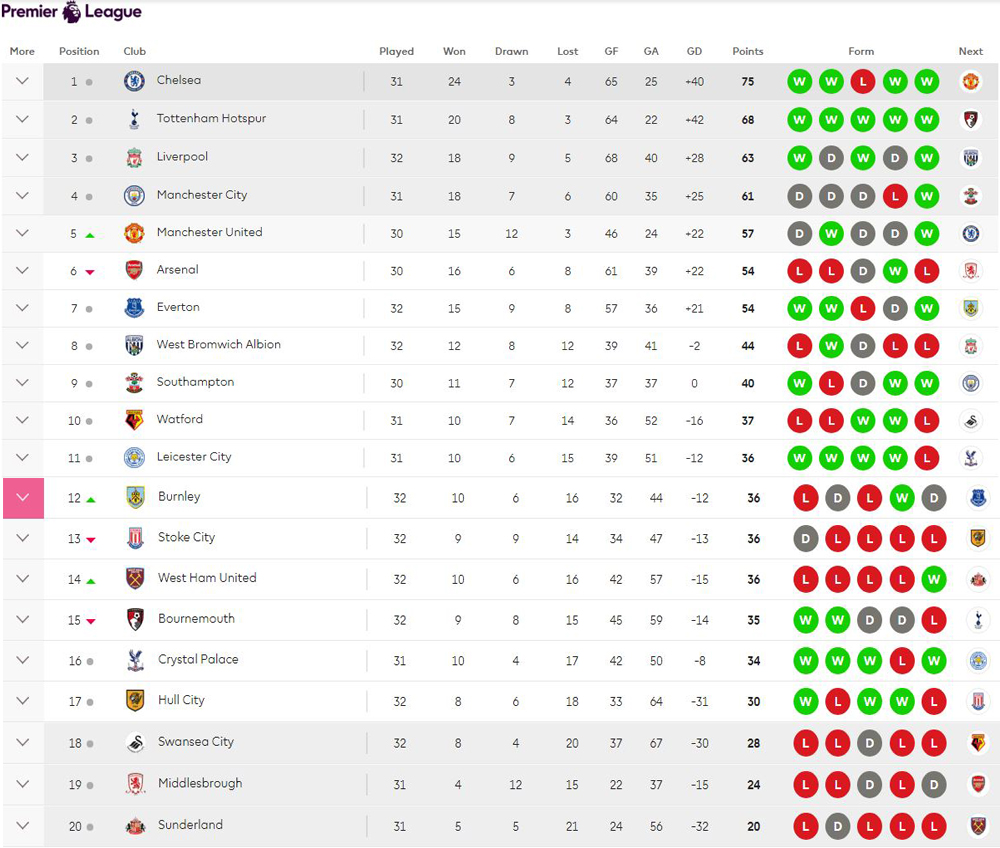Open the Crystal Palace club link
This screenshot has width=1000, height=848.
[x=198, y=659]
